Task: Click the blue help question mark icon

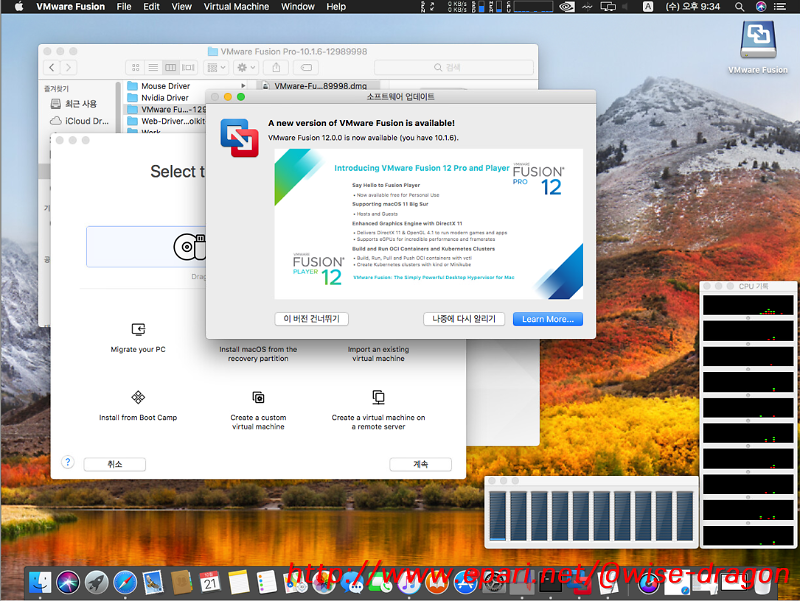Action: coord(67,462)
